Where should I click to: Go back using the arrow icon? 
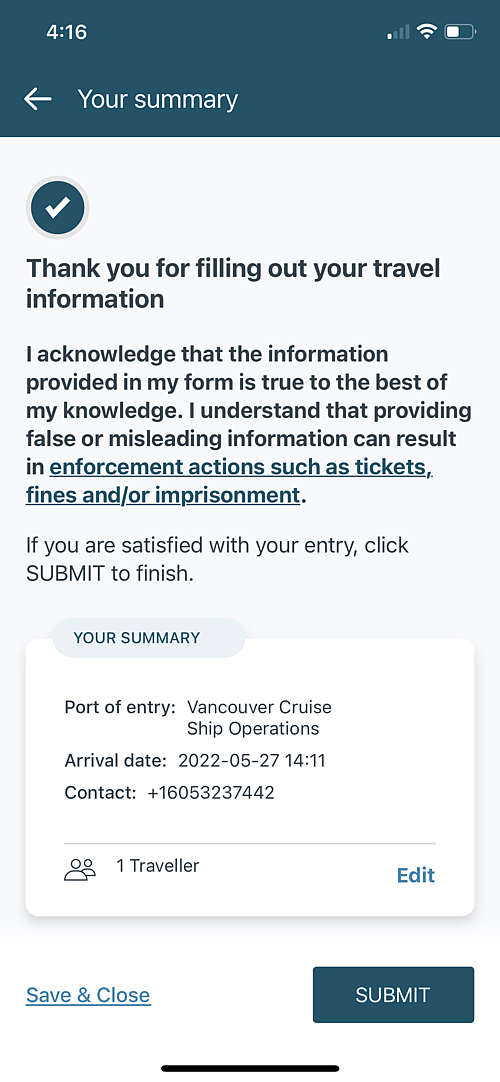[x=38, y=99]
